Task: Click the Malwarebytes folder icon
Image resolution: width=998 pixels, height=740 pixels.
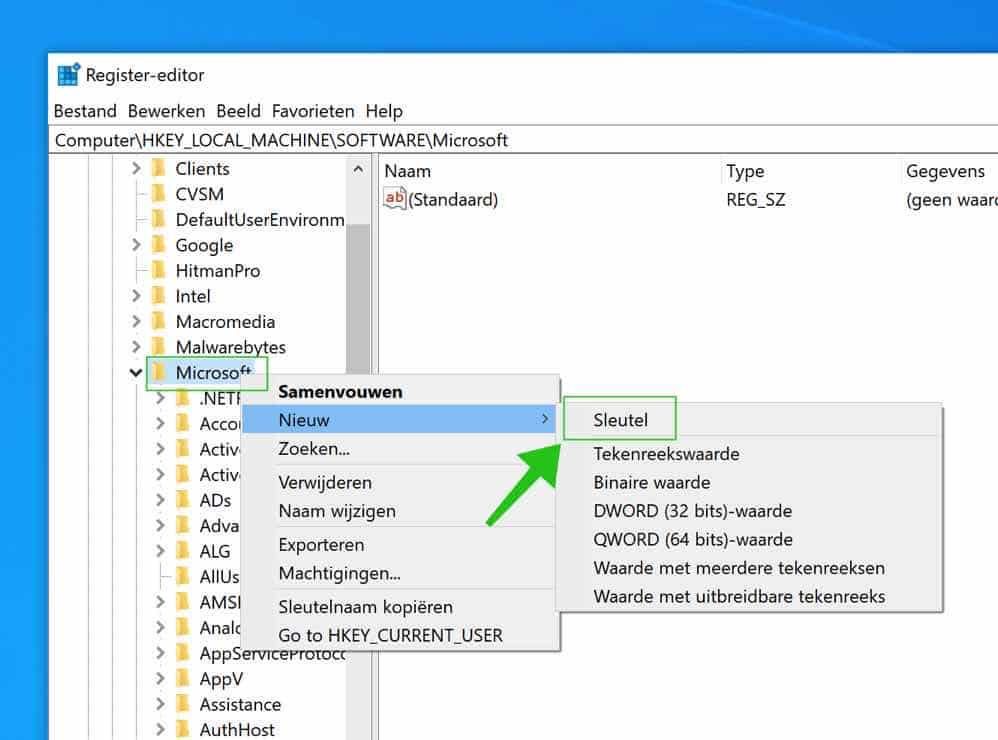Action: click(159, 347)
